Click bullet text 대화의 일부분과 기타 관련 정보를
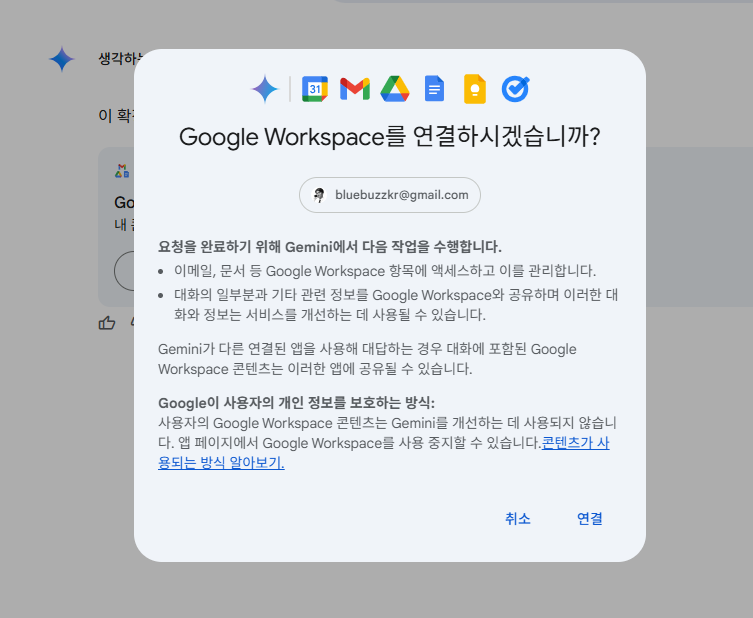This screenshot has height=618, width=753. [x=396, y=305]
